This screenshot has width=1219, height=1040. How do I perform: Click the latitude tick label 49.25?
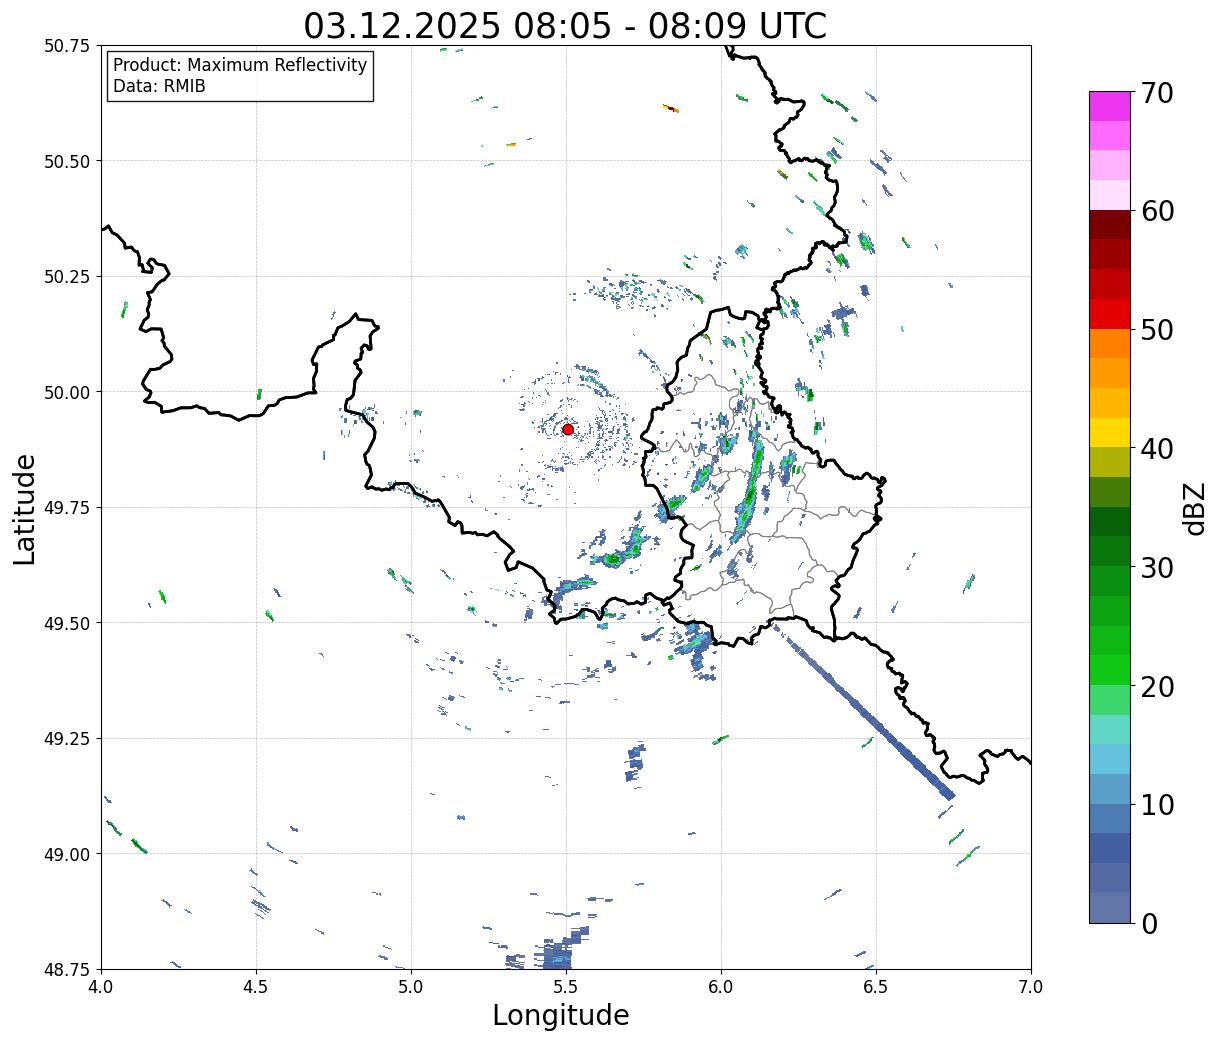point(67,739)
